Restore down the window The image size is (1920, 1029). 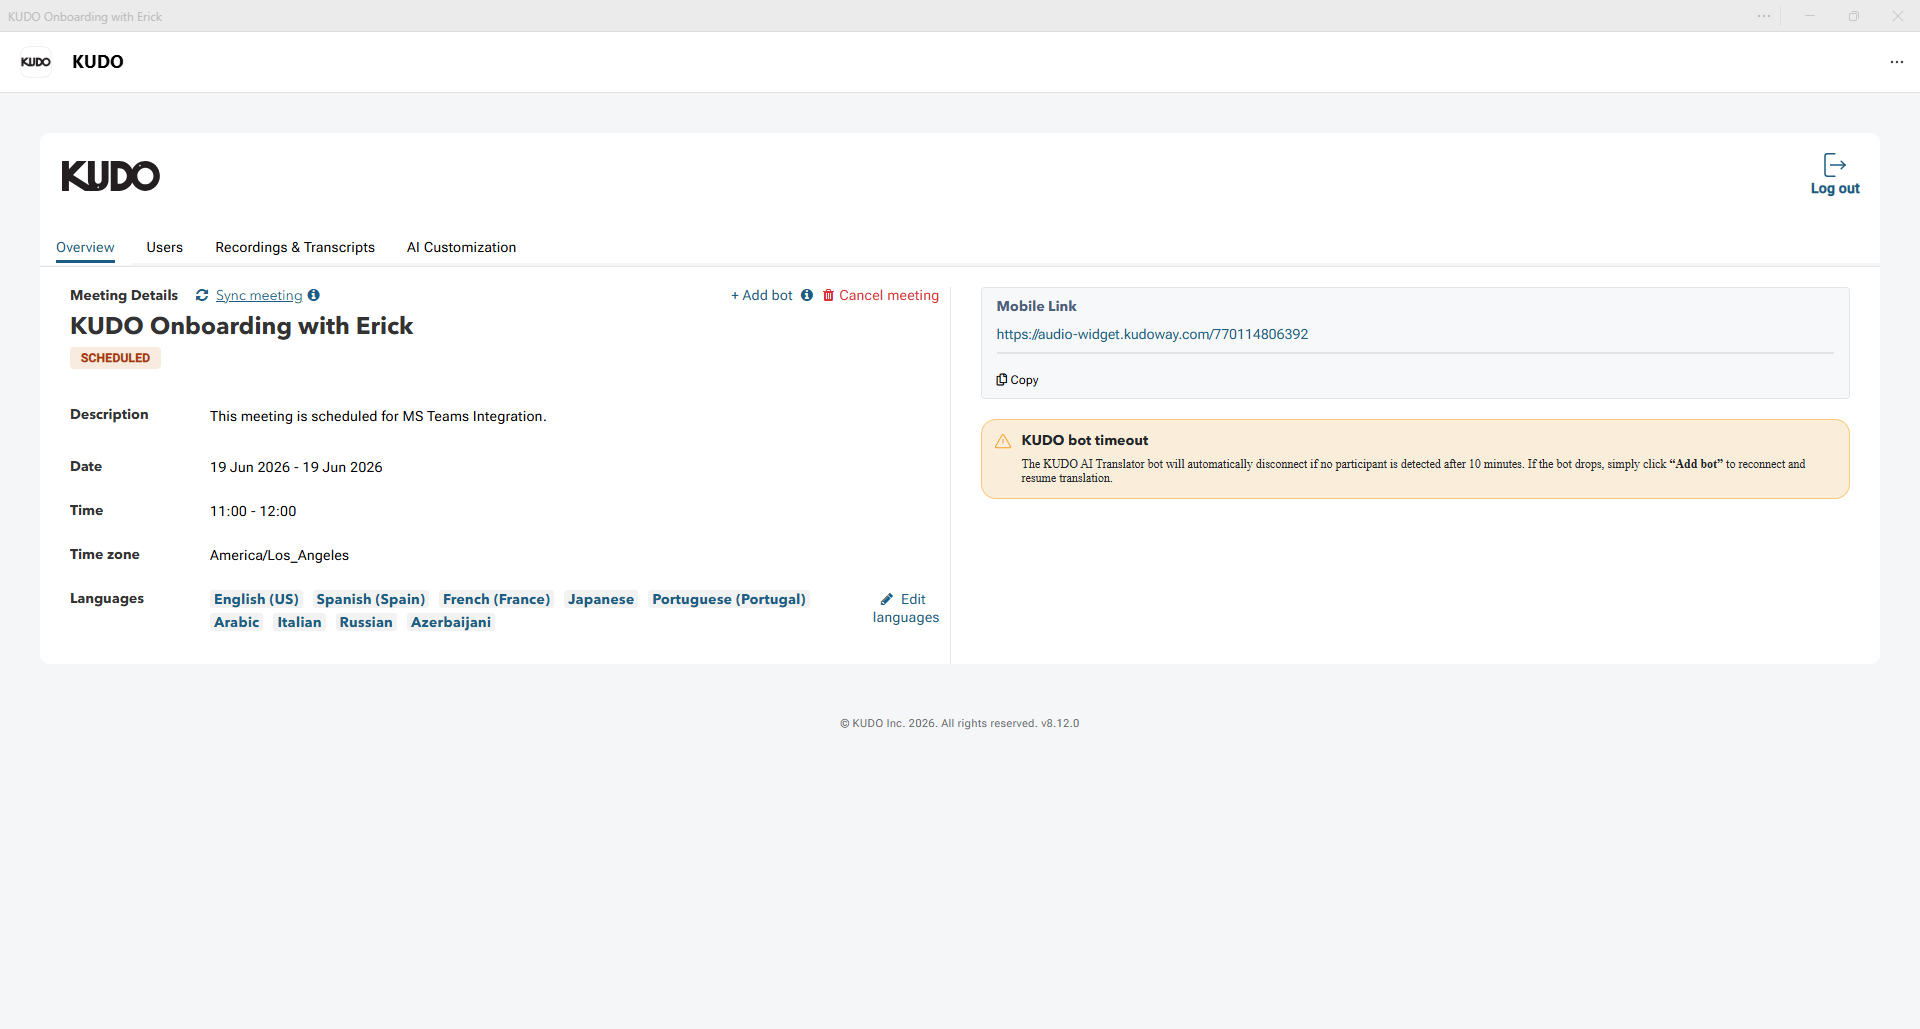[x=1854, y=16]
